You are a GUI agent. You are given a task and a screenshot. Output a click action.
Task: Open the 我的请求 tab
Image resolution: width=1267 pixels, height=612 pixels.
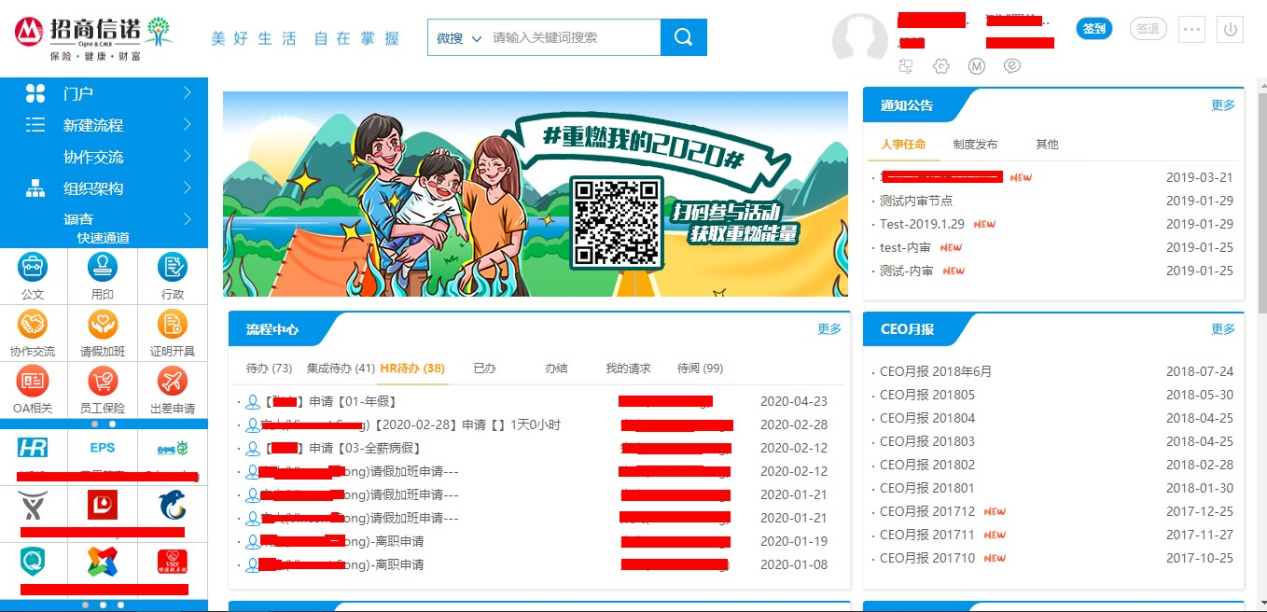[x=628, y=368]
